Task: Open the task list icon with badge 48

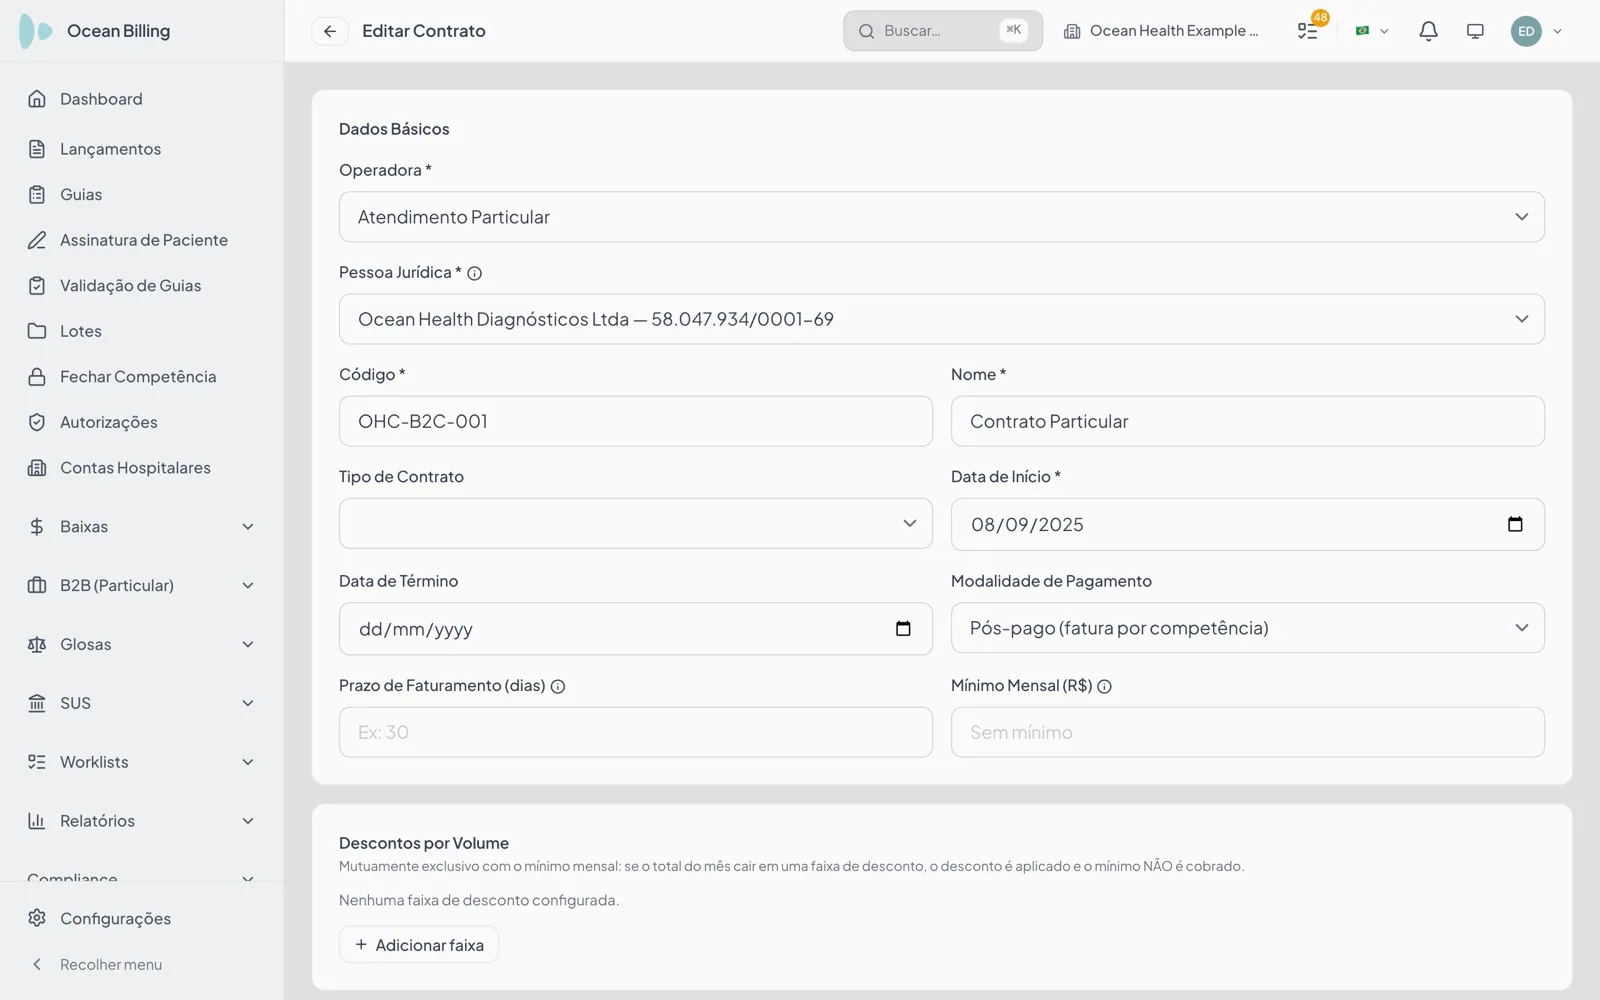Action: point(1308,31)
